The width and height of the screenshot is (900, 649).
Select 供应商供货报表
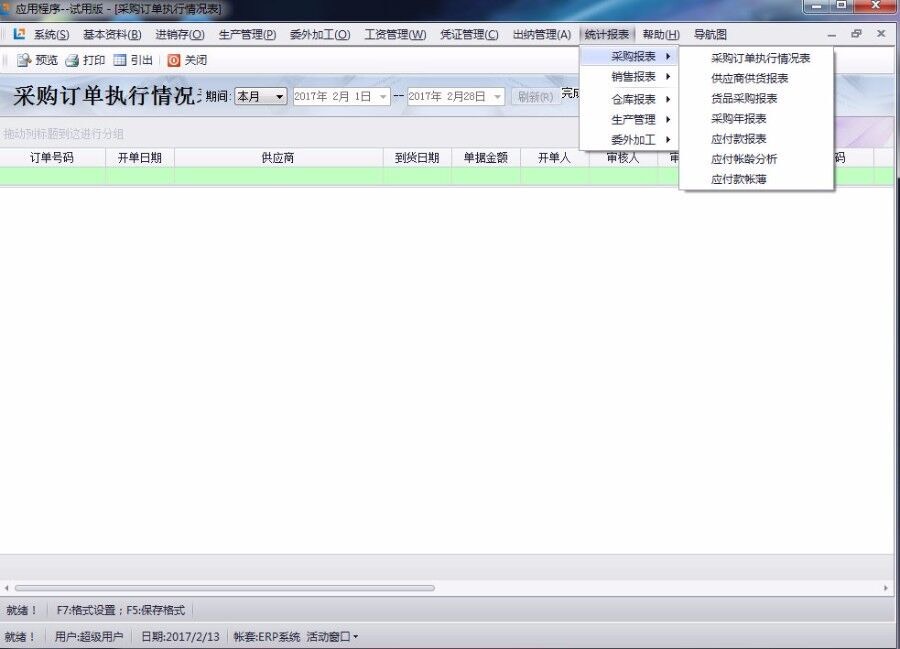tap(750, 78)
